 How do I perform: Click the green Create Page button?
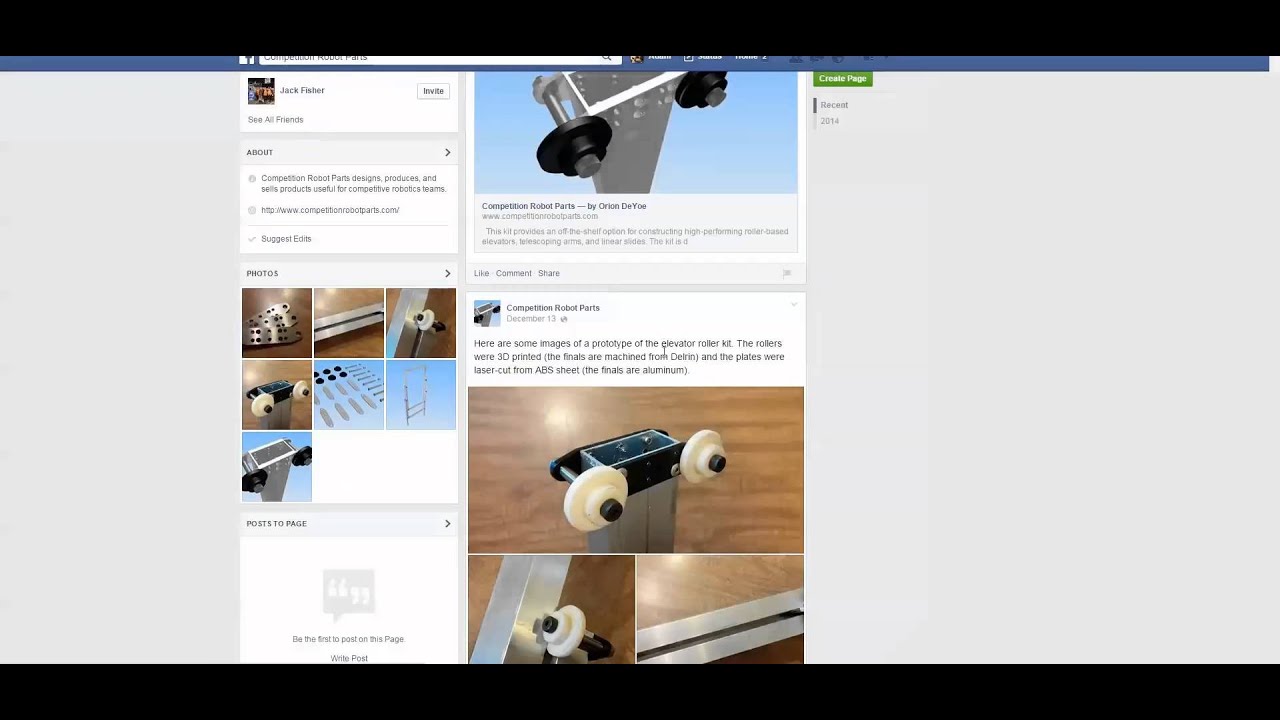pos(842,78)
